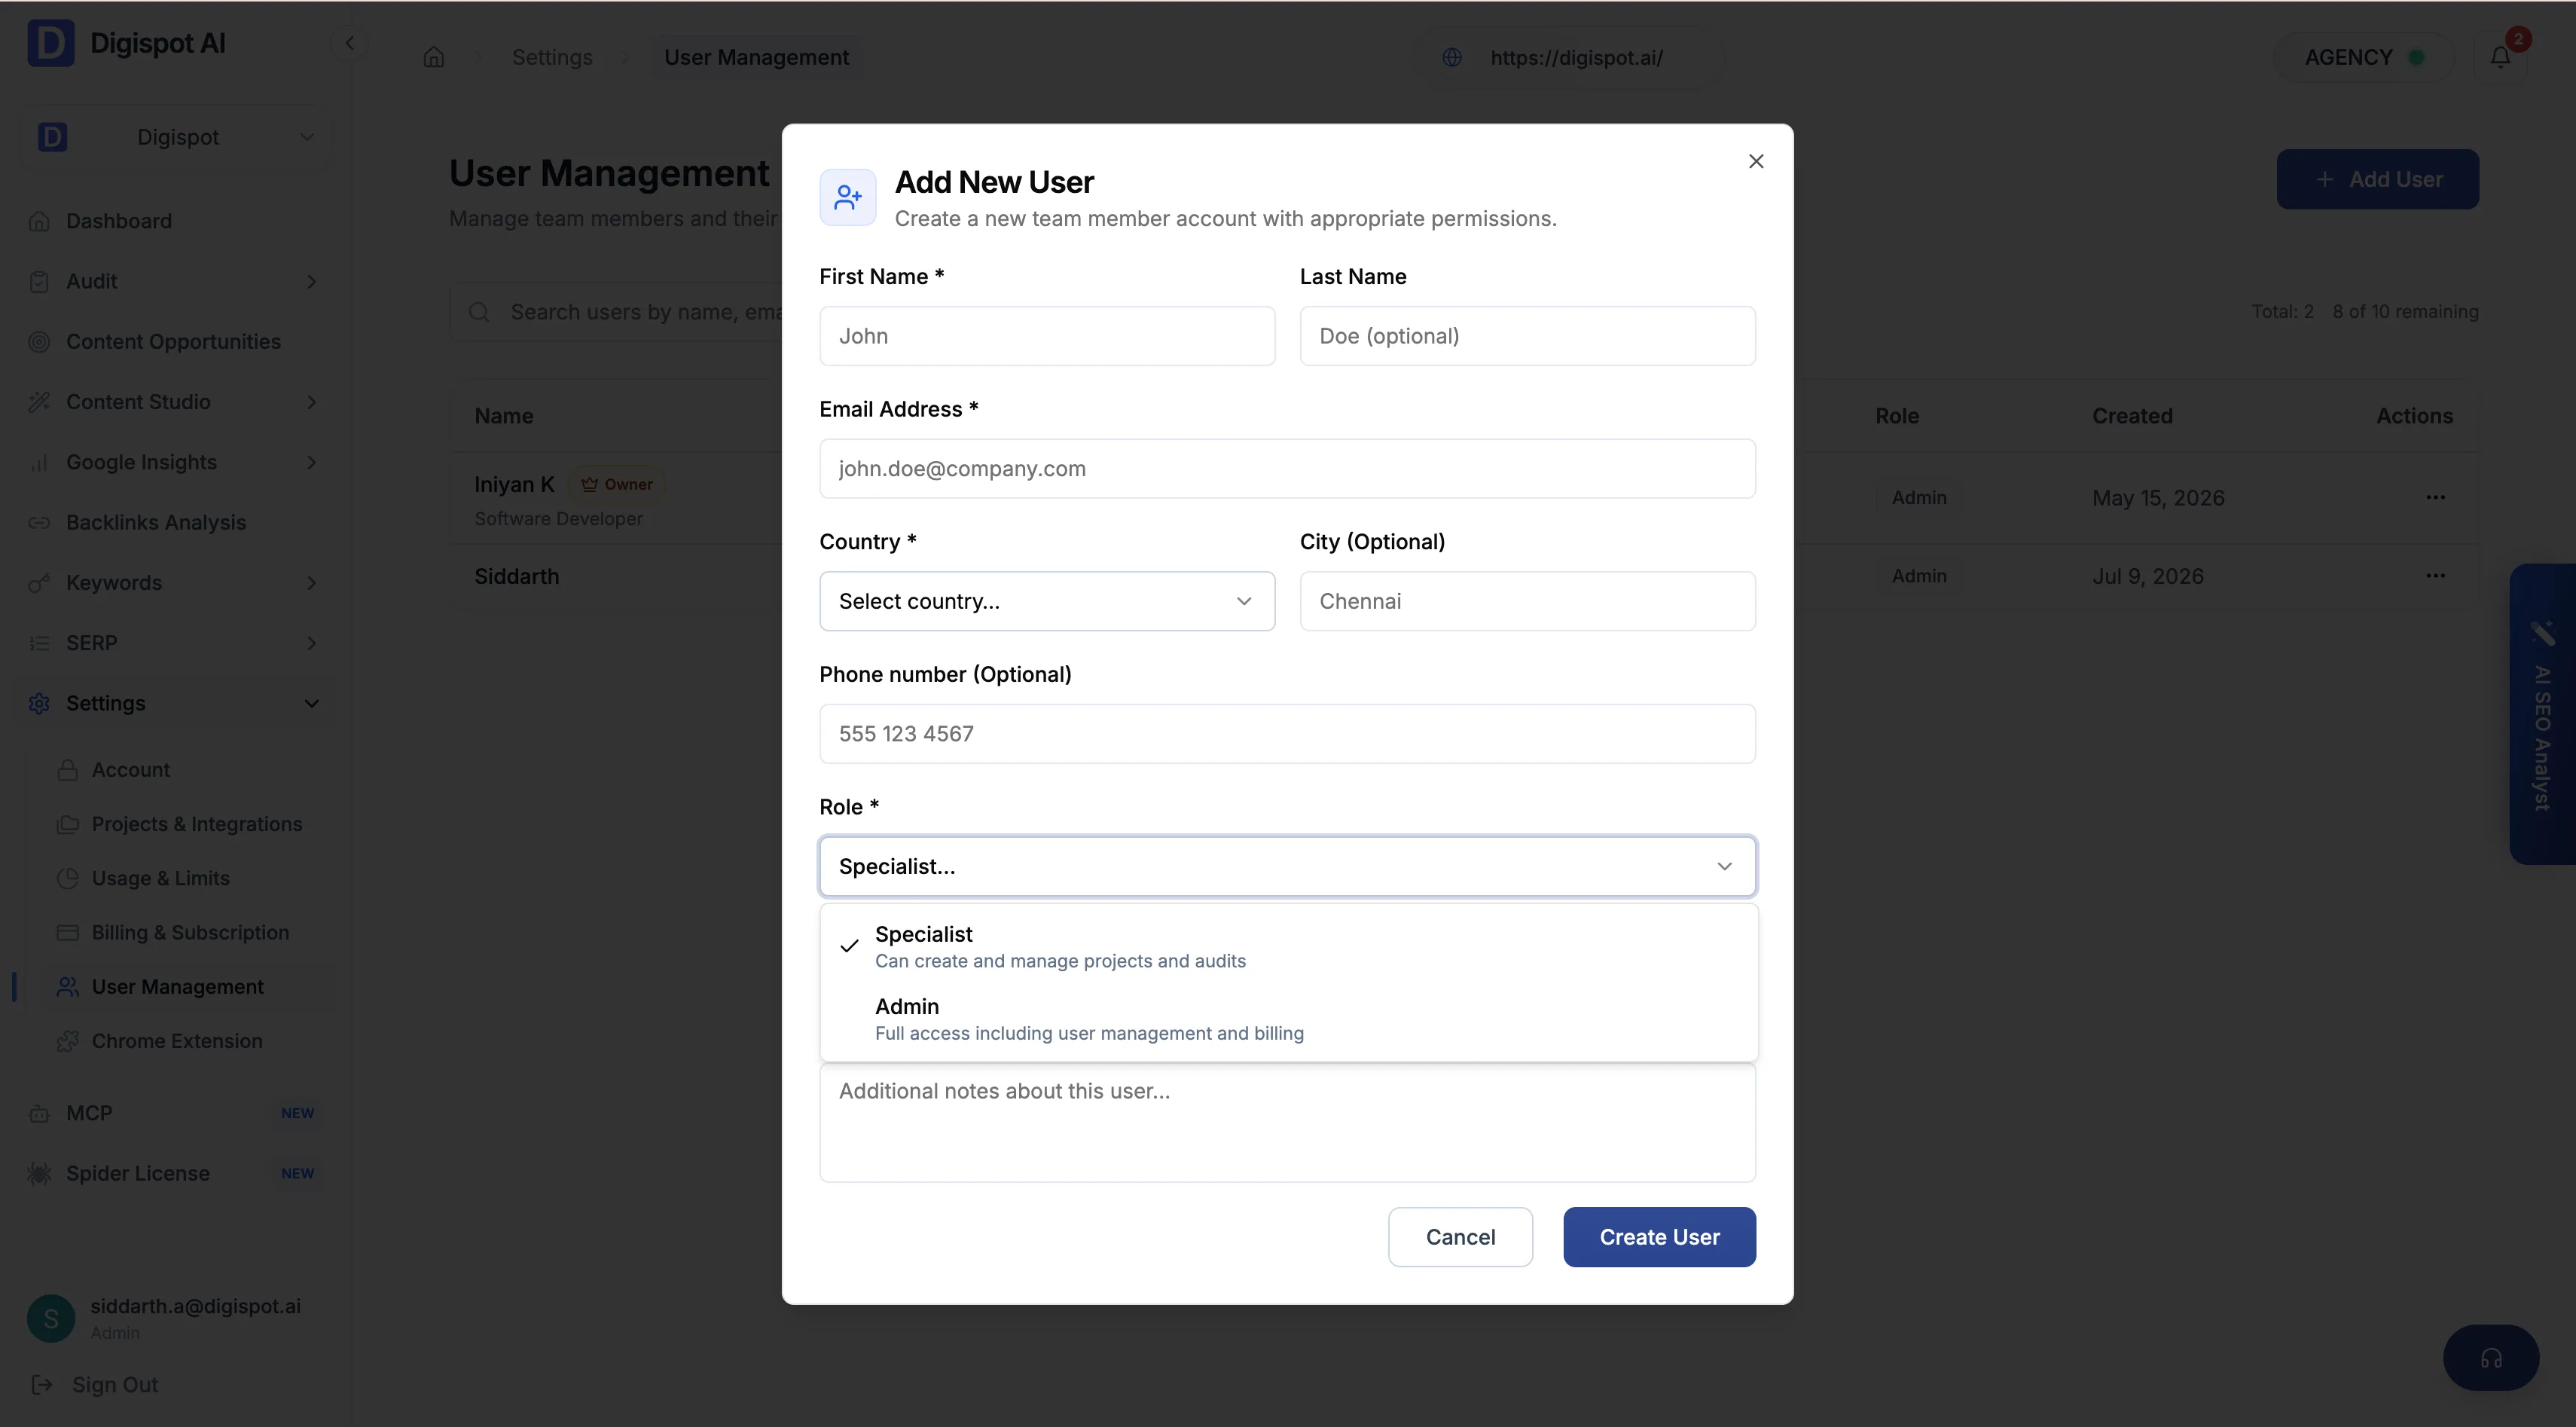Click the globe icon beside the site URL
2576x1427 pixels.
tap(1452, 57)
